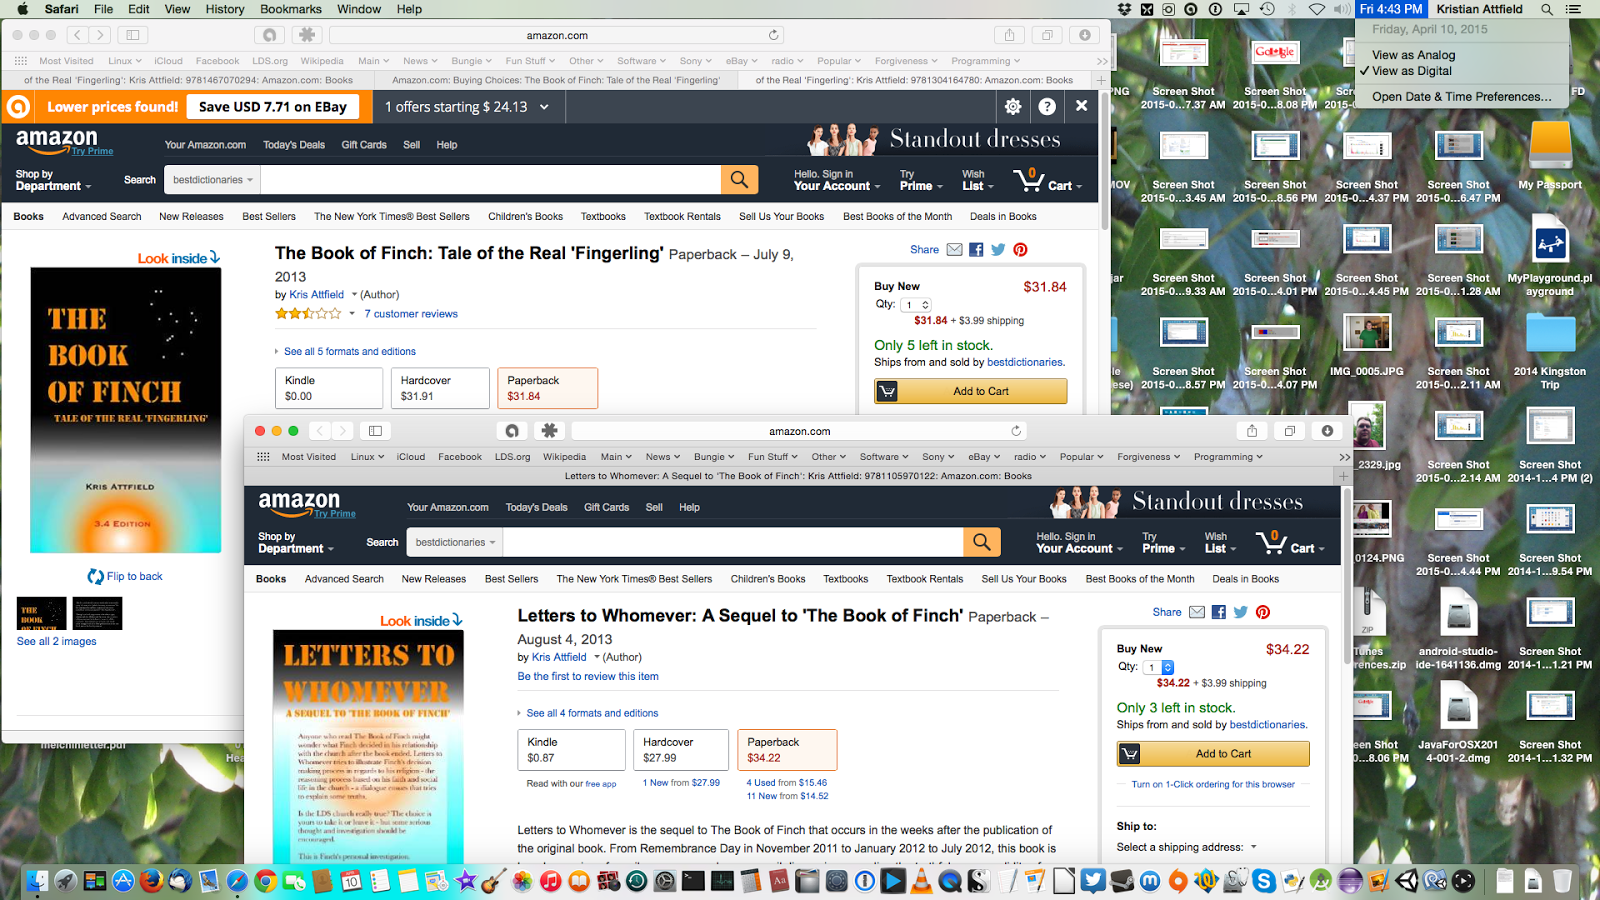Toggle the sidebar in the front Safari window

375,431
